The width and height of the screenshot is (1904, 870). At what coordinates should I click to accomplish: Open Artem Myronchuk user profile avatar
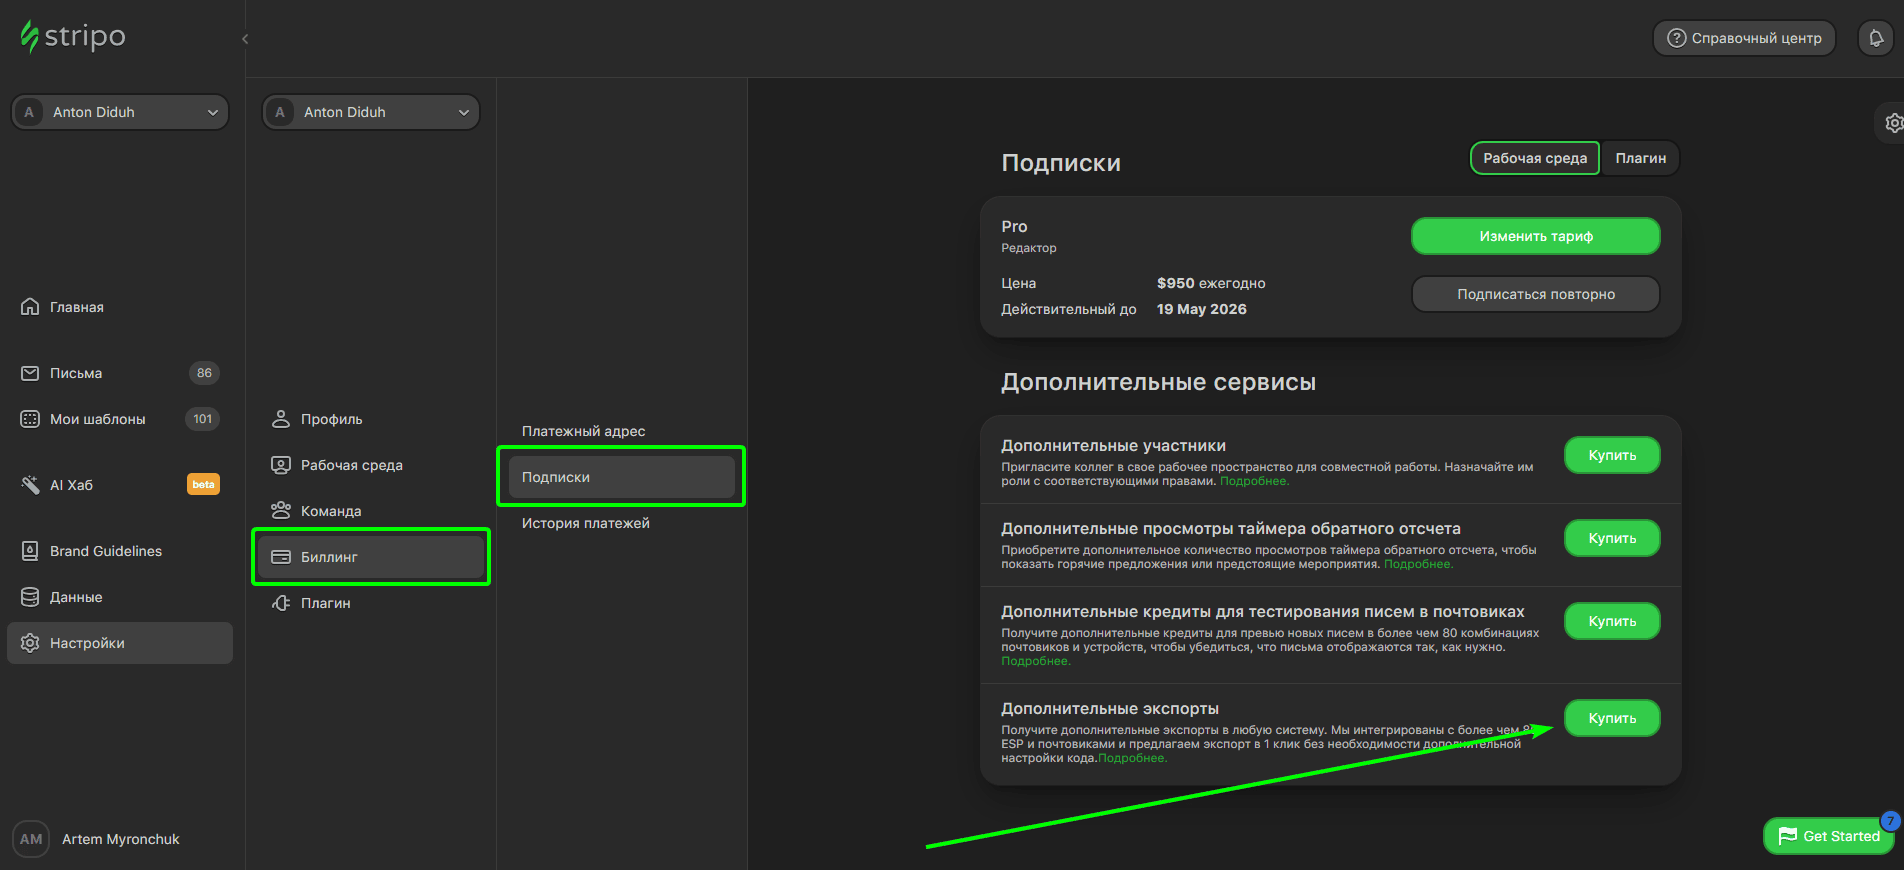tap(31, 839)
